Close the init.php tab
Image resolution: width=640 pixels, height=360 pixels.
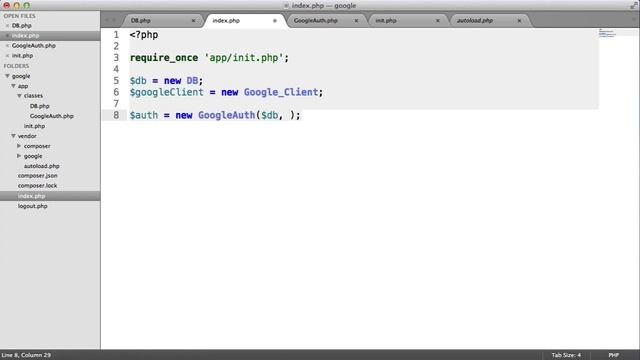tap(438, 20)
